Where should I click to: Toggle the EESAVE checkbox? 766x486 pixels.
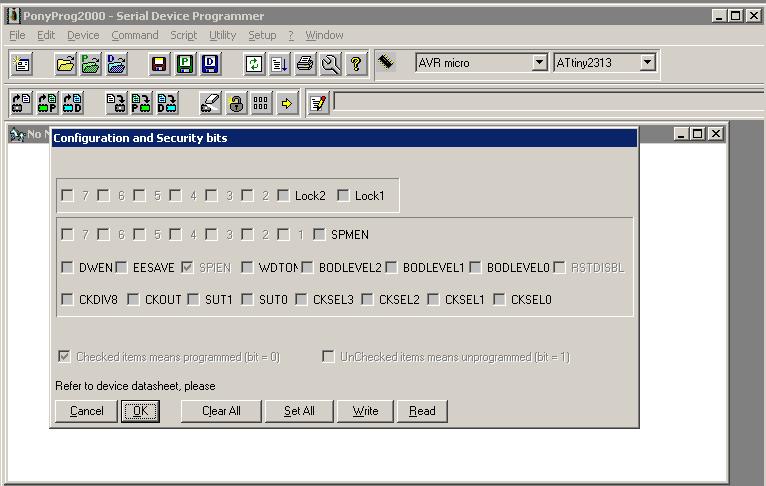[121, 267]
